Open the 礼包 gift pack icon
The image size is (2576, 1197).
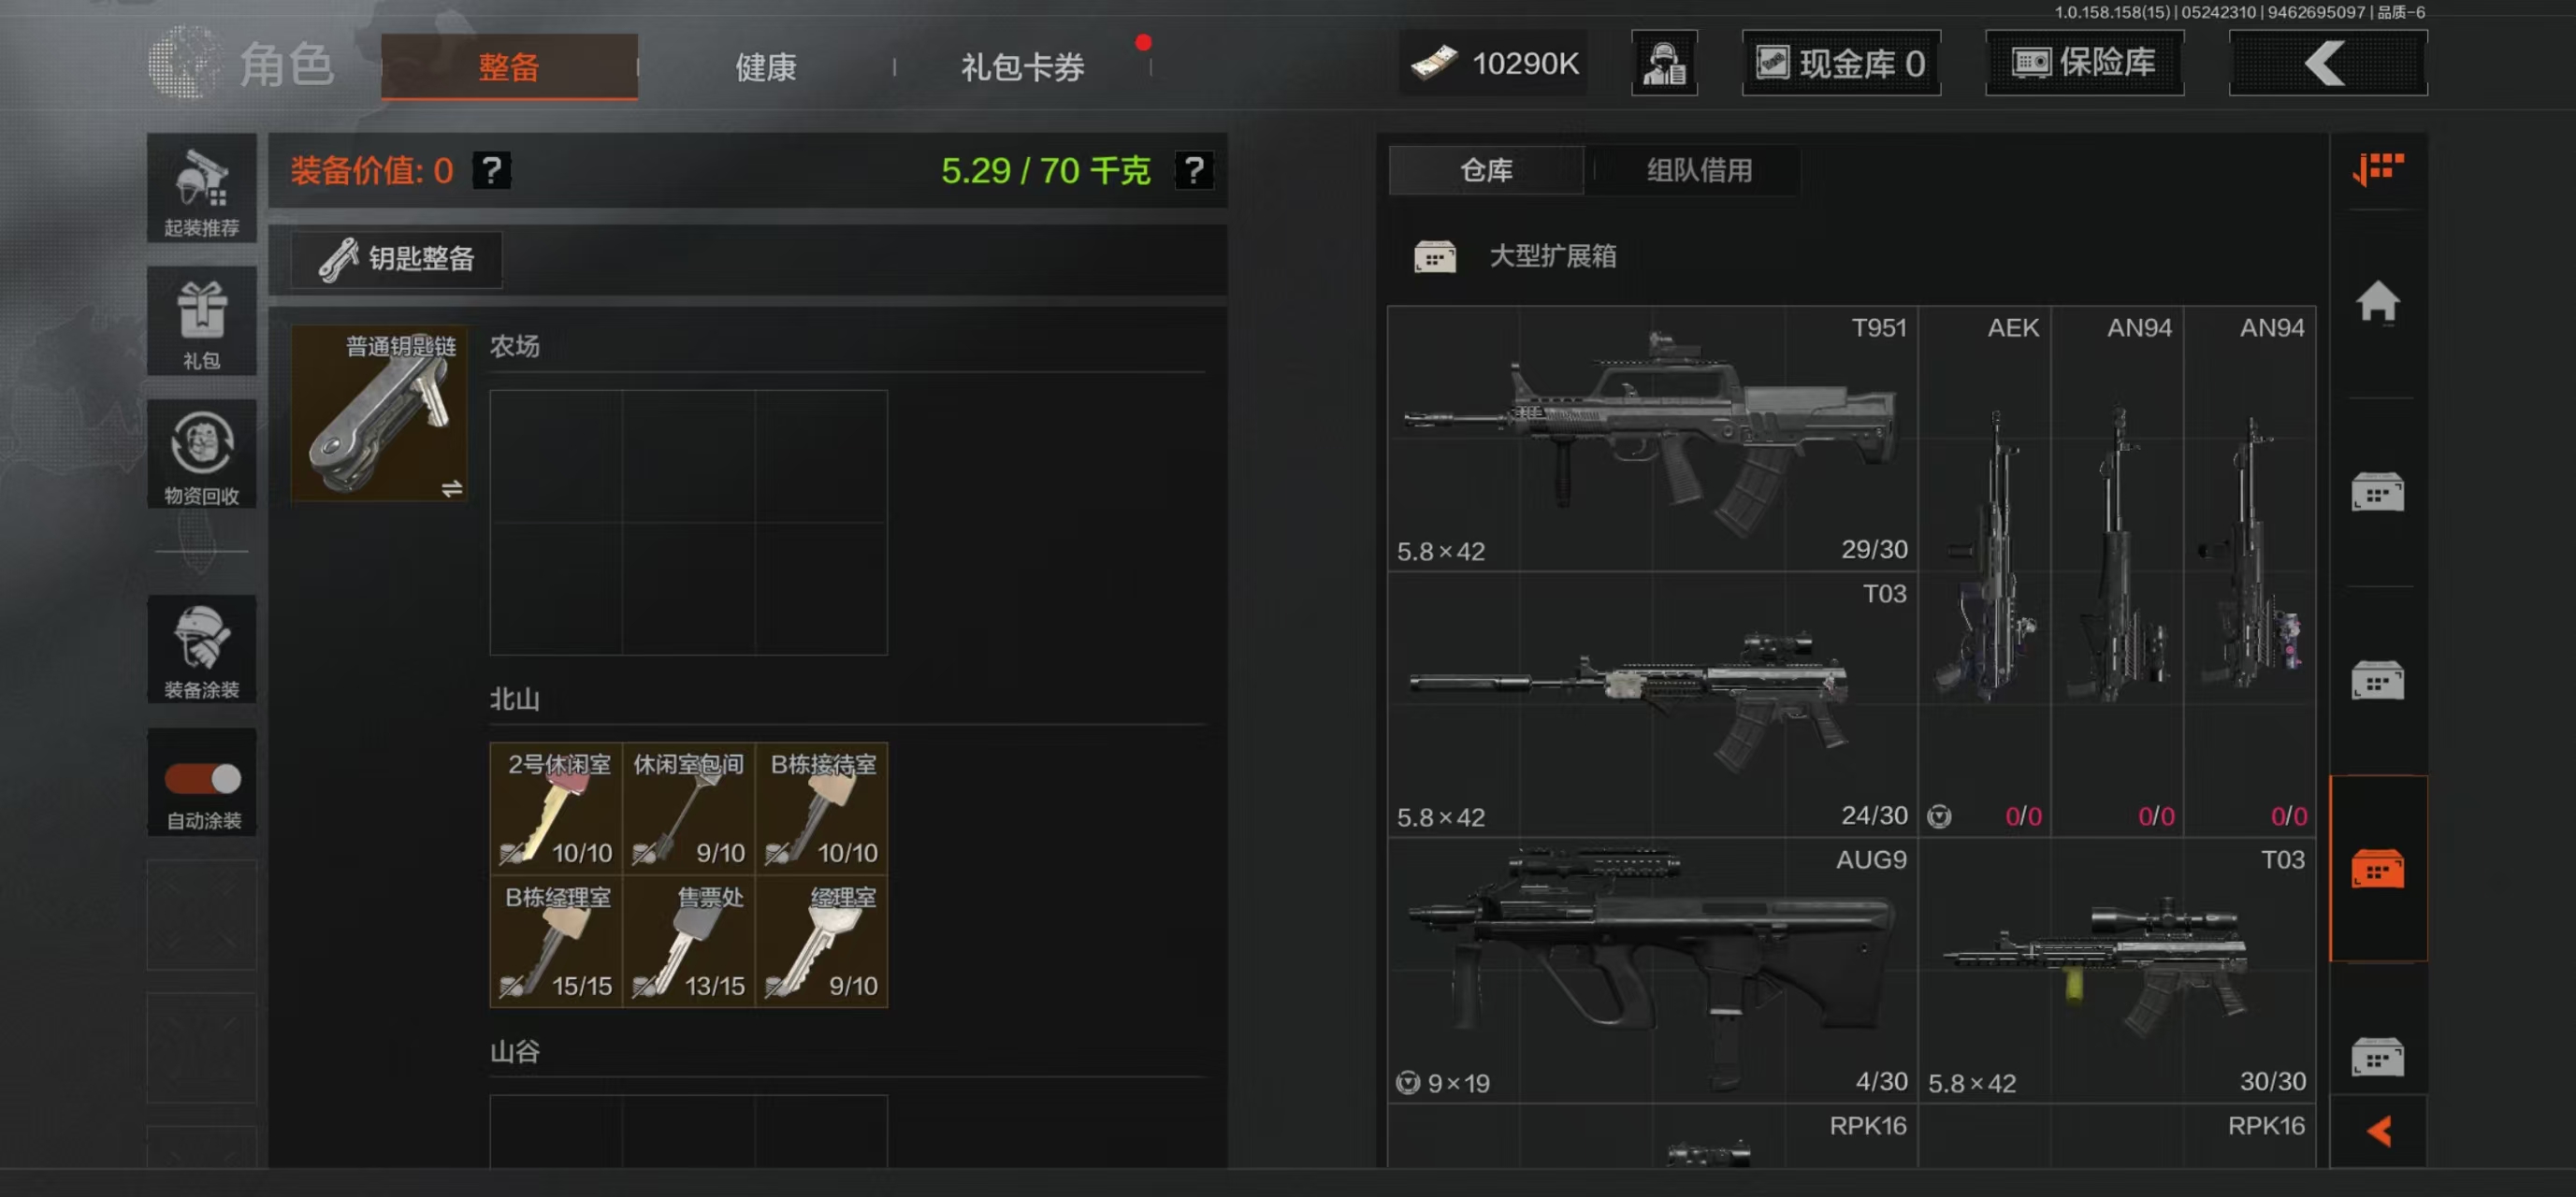[202, 321]
